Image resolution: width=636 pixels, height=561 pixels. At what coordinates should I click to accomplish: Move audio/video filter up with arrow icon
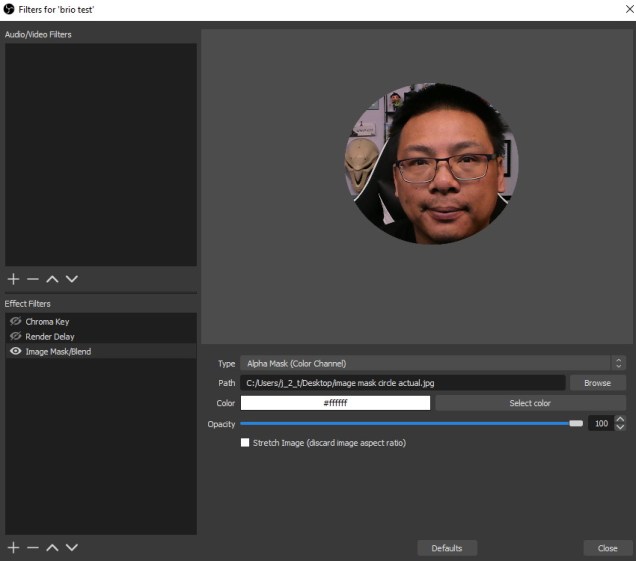point(52,279)
